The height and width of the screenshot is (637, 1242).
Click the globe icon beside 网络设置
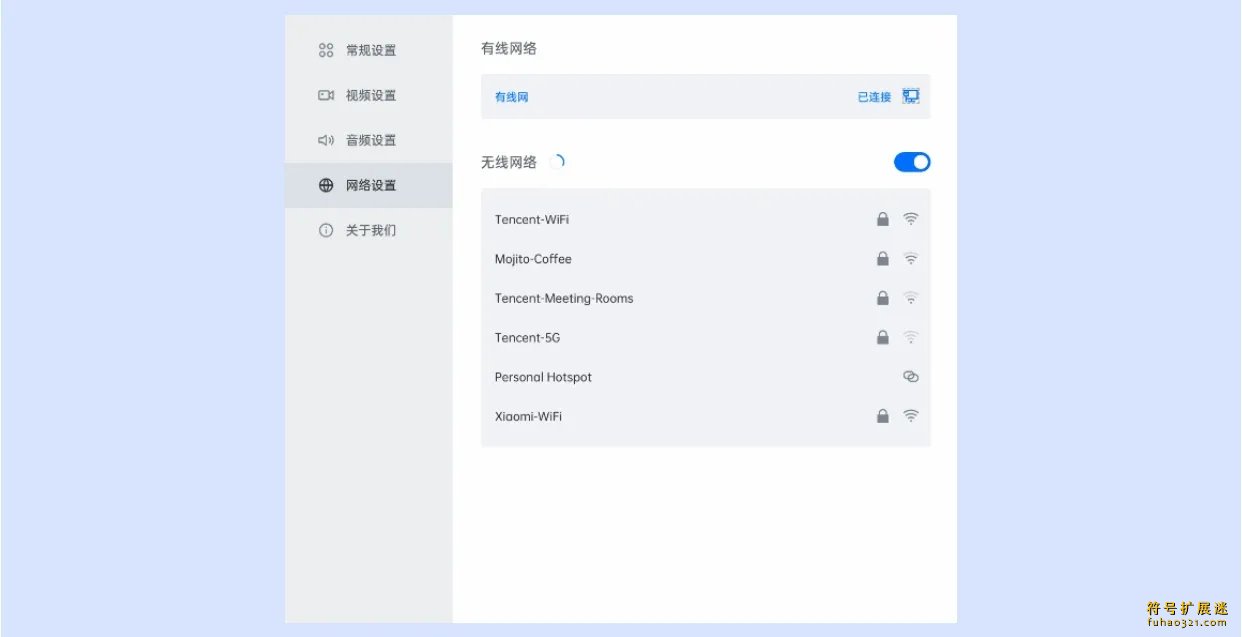point(325,185)
